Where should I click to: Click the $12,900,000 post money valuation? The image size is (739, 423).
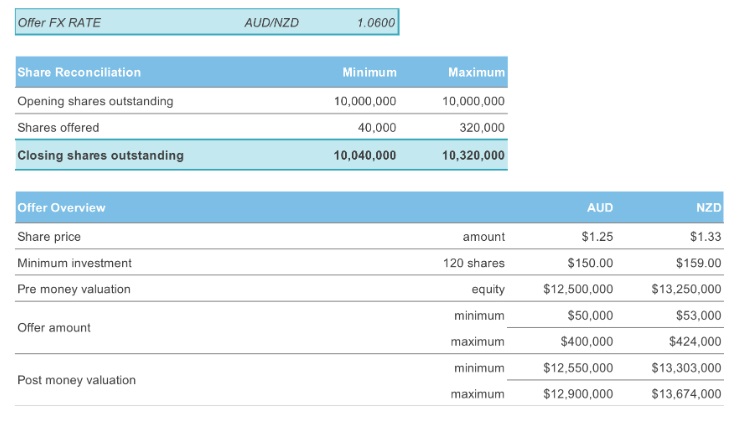pyautogui.click(x=578, y=394)
